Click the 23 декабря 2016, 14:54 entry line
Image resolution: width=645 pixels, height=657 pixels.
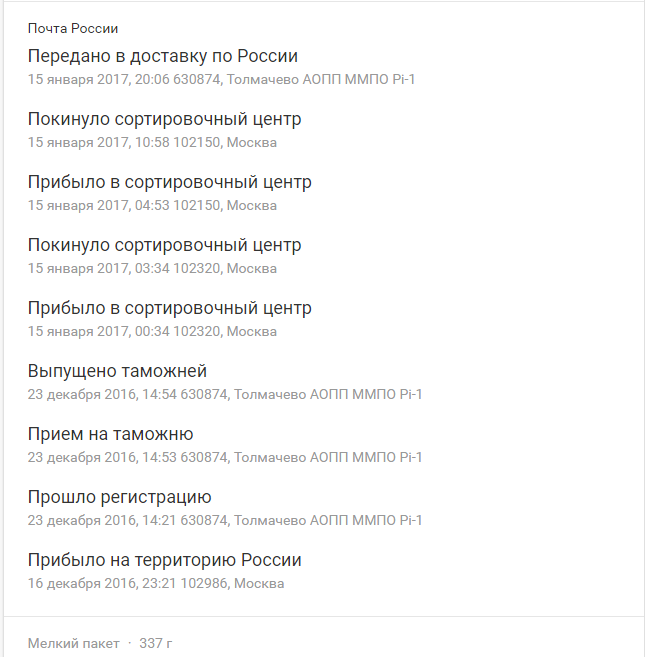coord(225,394)
